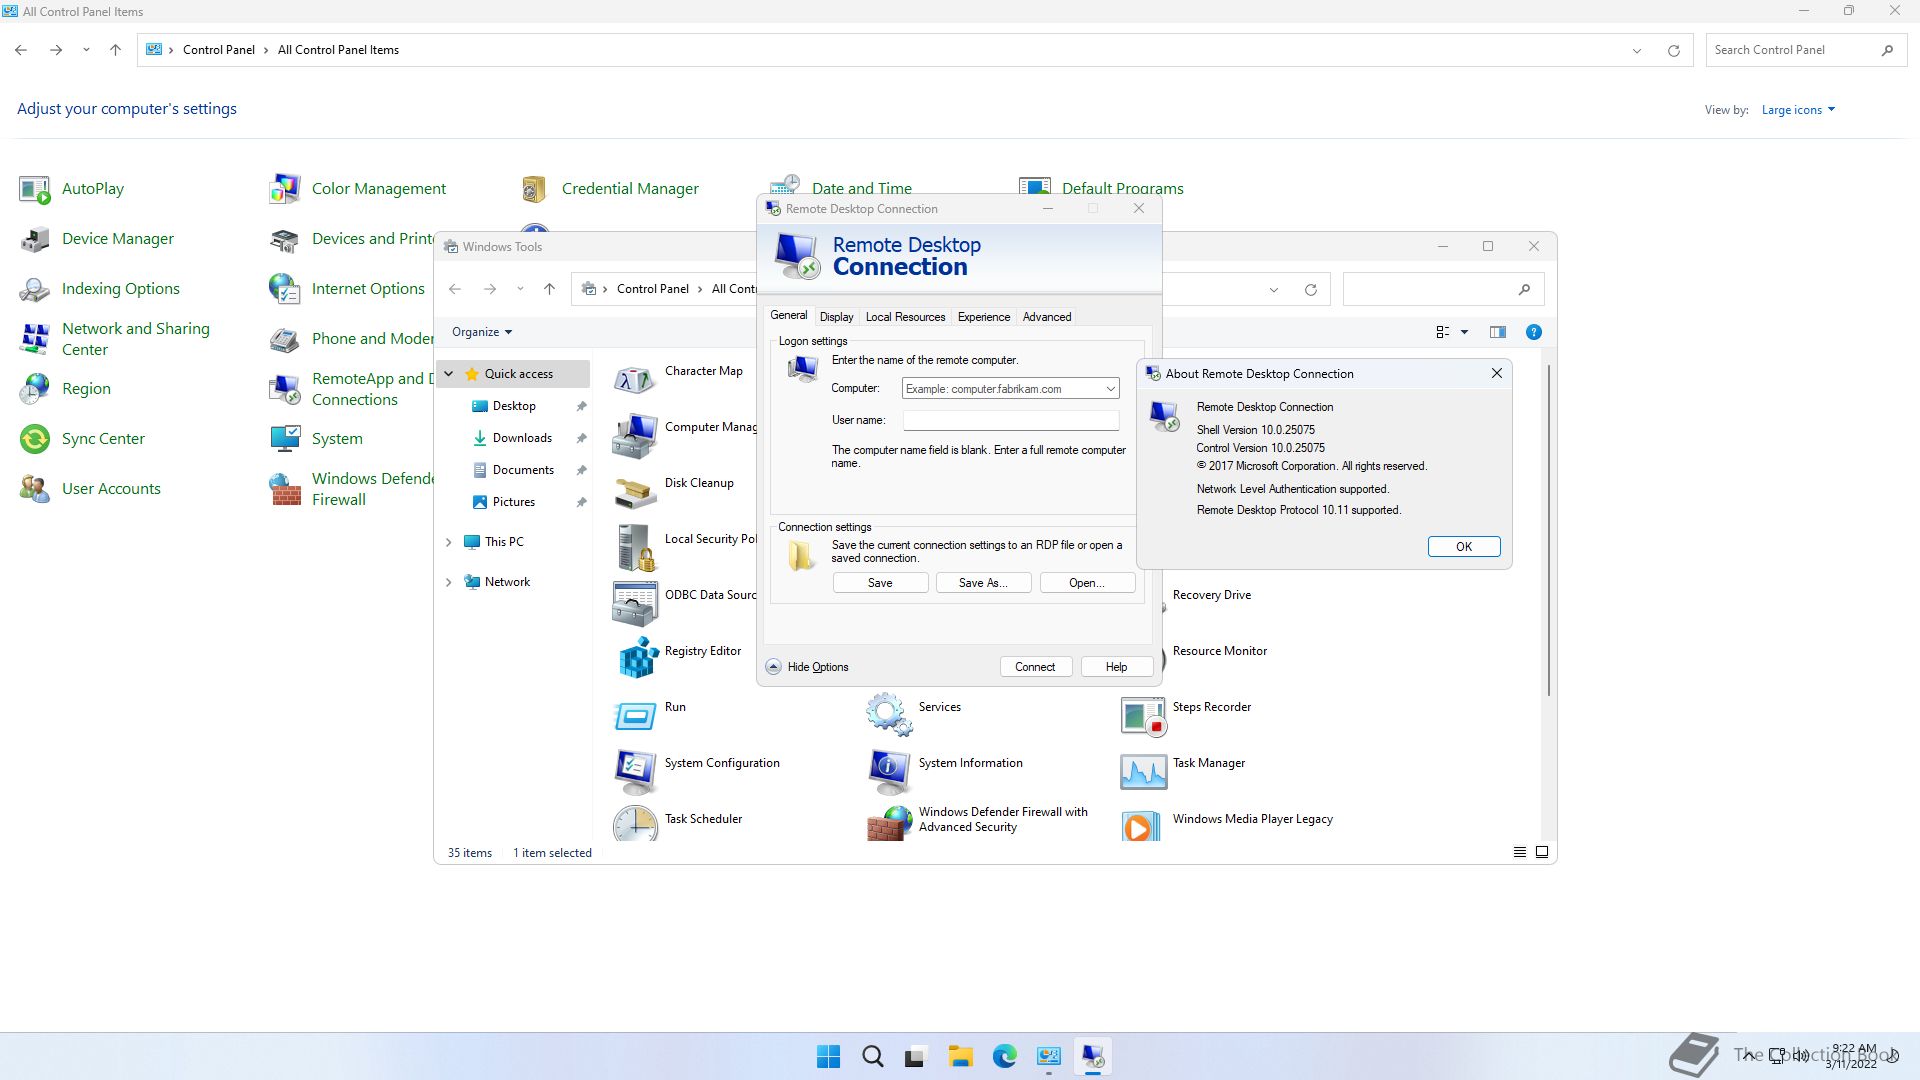
Task: Open System Information icon
Action: [888, 771]
